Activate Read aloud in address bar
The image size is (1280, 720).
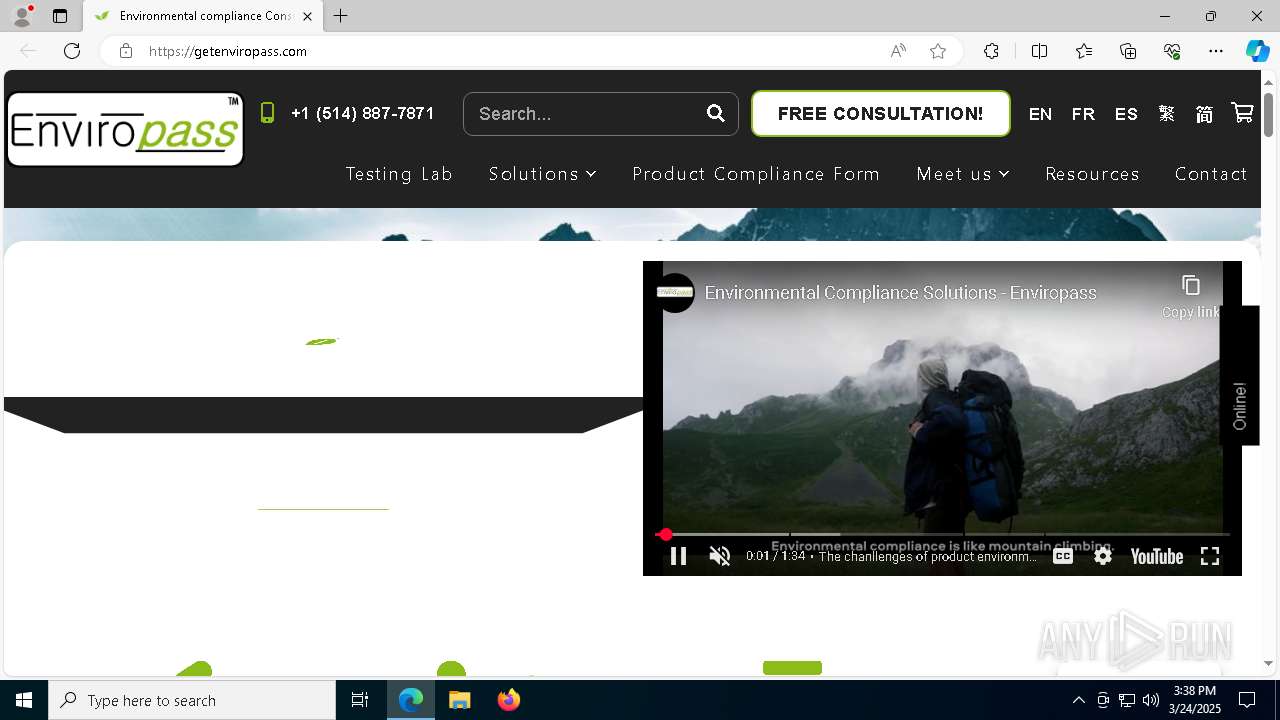pos(898,51)
